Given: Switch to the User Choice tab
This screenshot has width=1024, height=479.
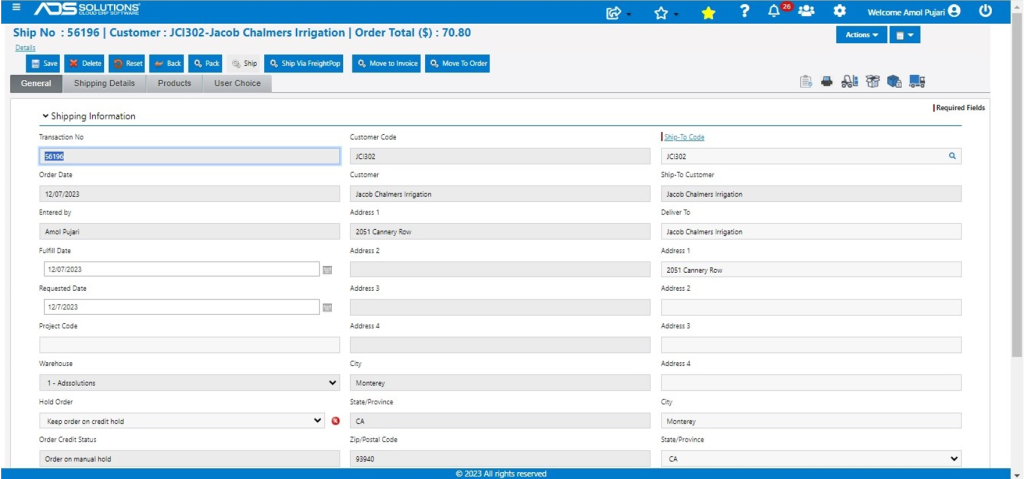Looking at the screenshot, I should click(x=237, y=84).
